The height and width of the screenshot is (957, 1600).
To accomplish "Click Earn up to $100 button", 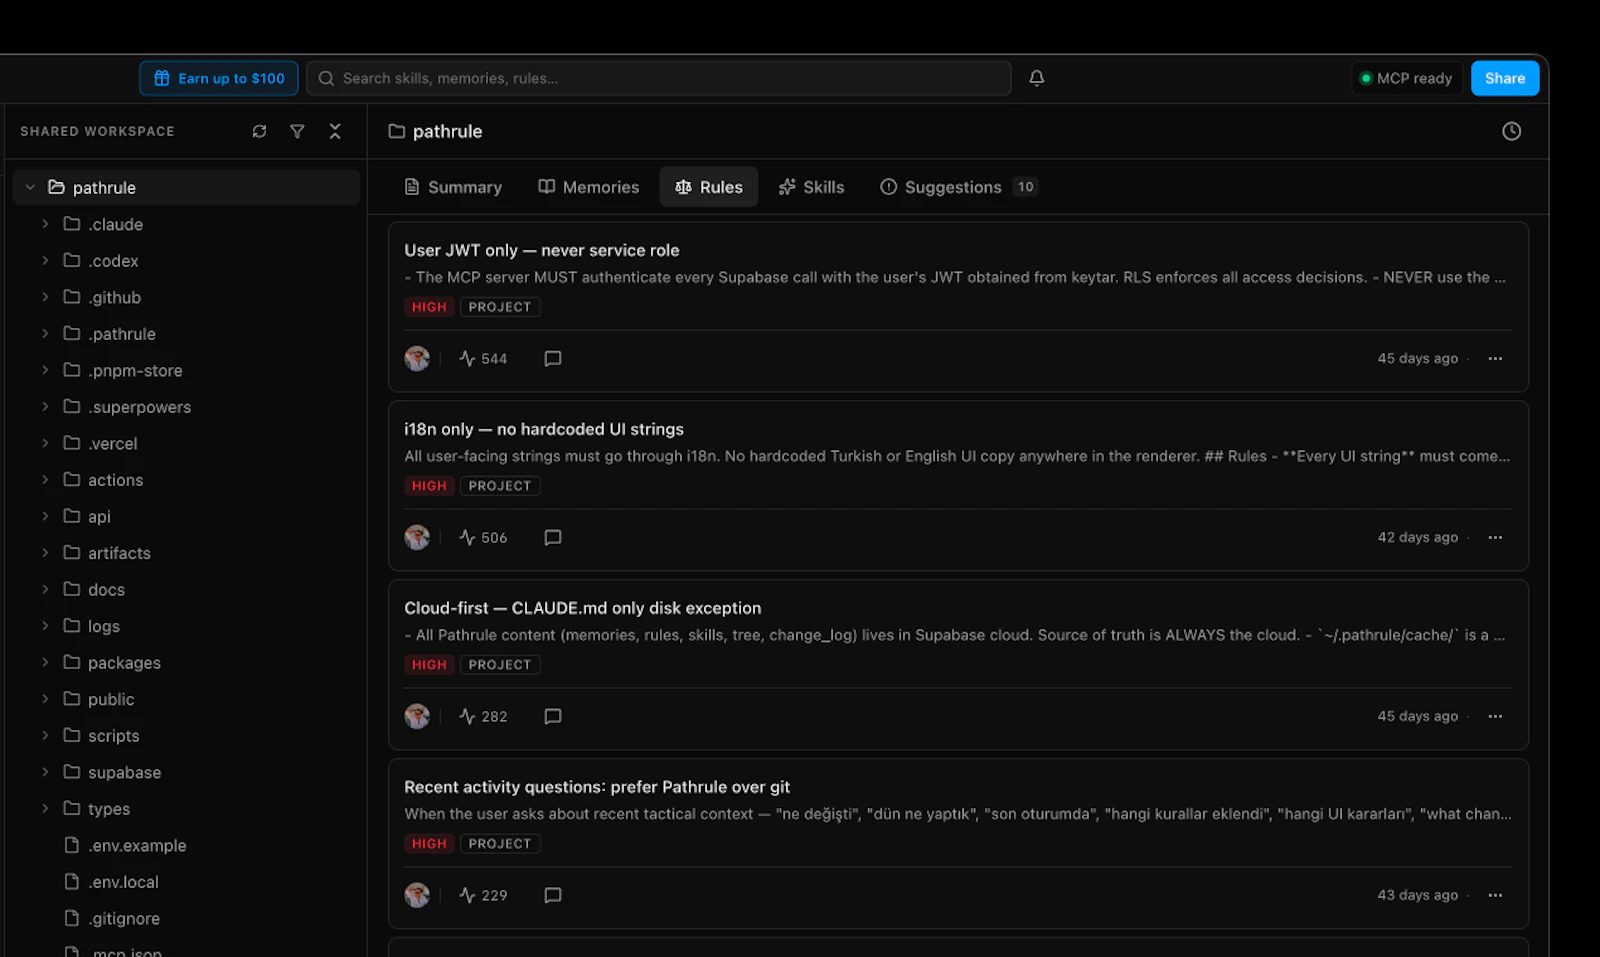I will [x=219, y=78].
